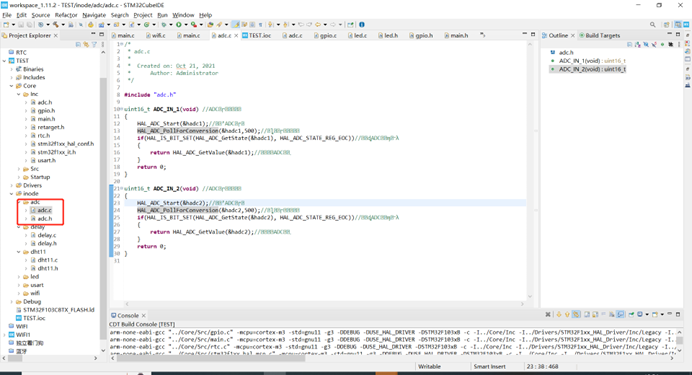
Task: Show hidden editor tabs overflow chevron
Action: 482,35
